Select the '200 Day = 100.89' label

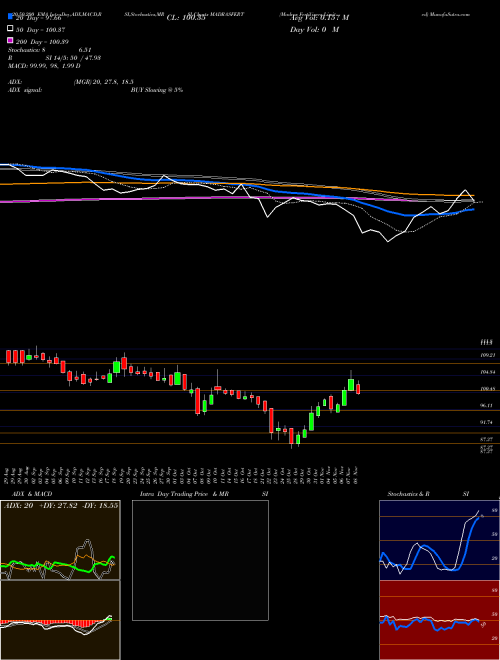click(x=43, y=42)
